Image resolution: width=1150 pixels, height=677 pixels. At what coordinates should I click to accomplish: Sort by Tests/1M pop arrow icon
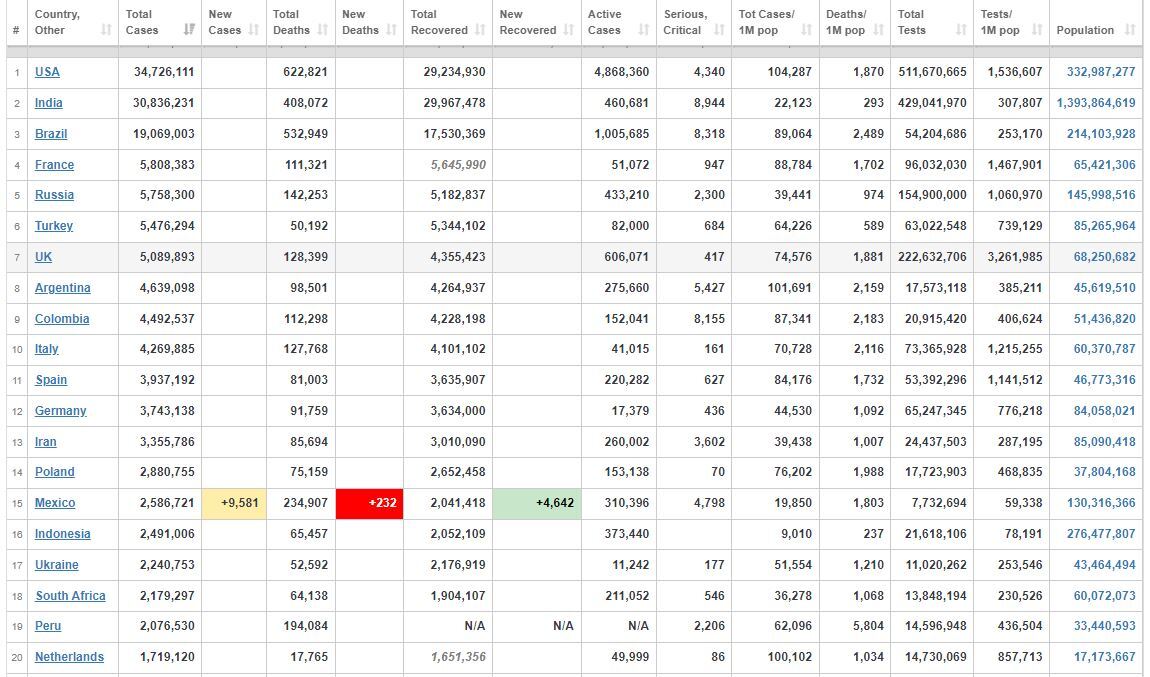pos(1037,30)
